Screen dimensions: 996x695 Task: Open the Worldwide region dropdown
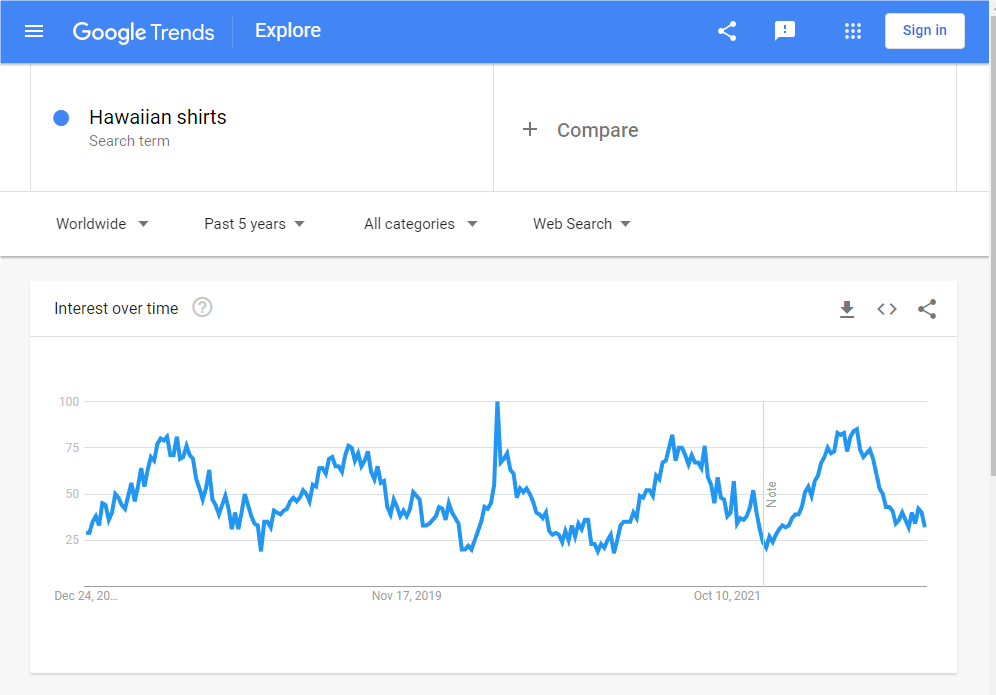102,224
